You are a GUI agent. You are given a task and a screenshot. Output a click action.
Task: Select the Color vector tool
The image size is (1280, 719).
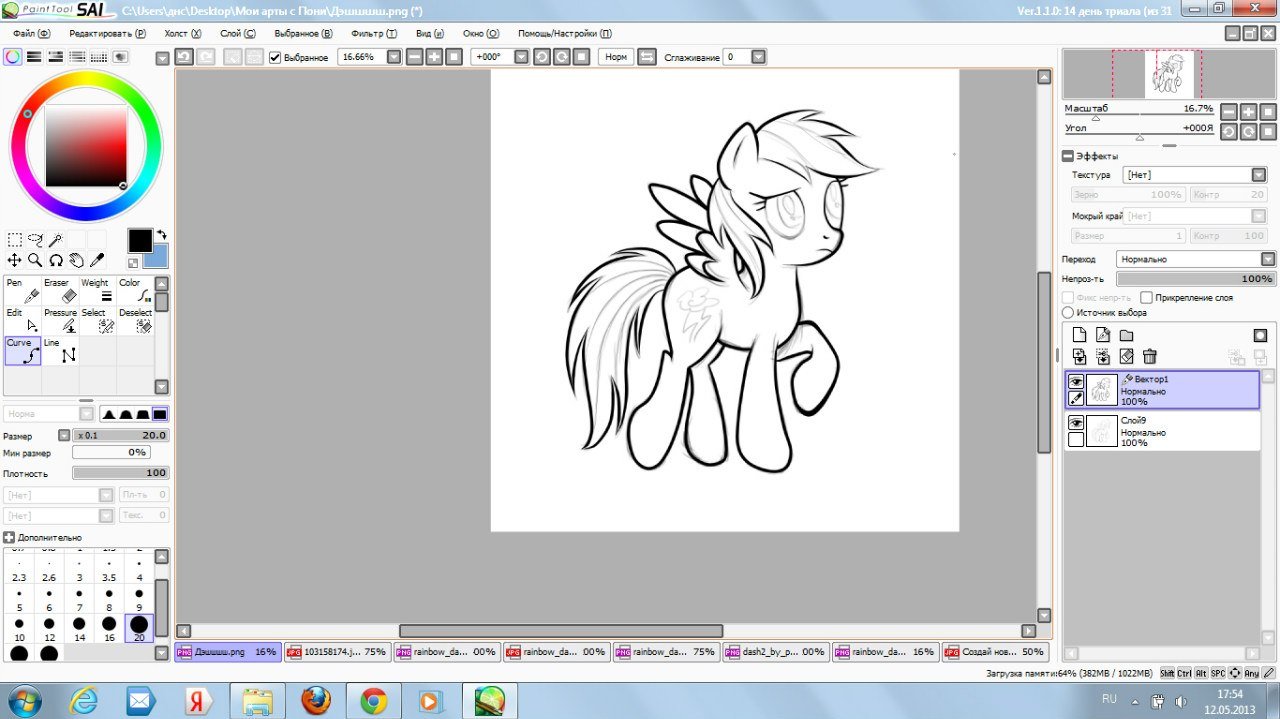tap(135, 290)
